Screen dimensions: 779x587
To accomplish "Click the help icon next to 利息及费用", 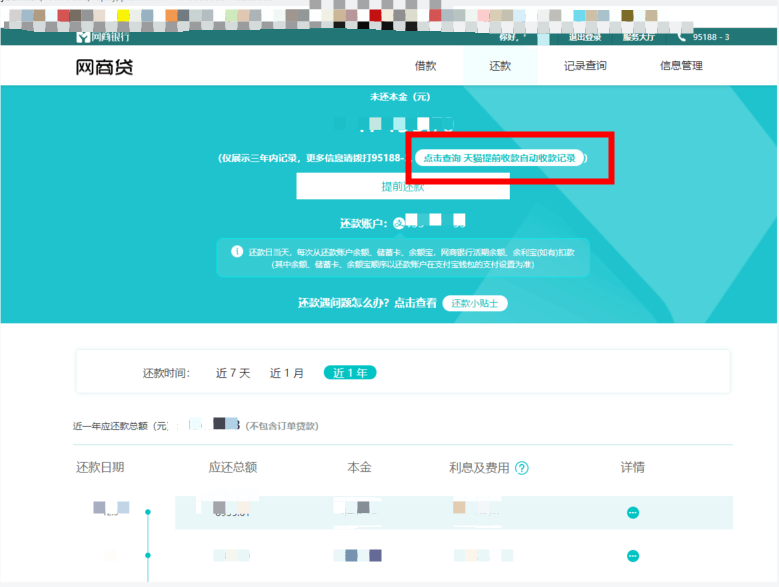I will click(x=522, y=468).
